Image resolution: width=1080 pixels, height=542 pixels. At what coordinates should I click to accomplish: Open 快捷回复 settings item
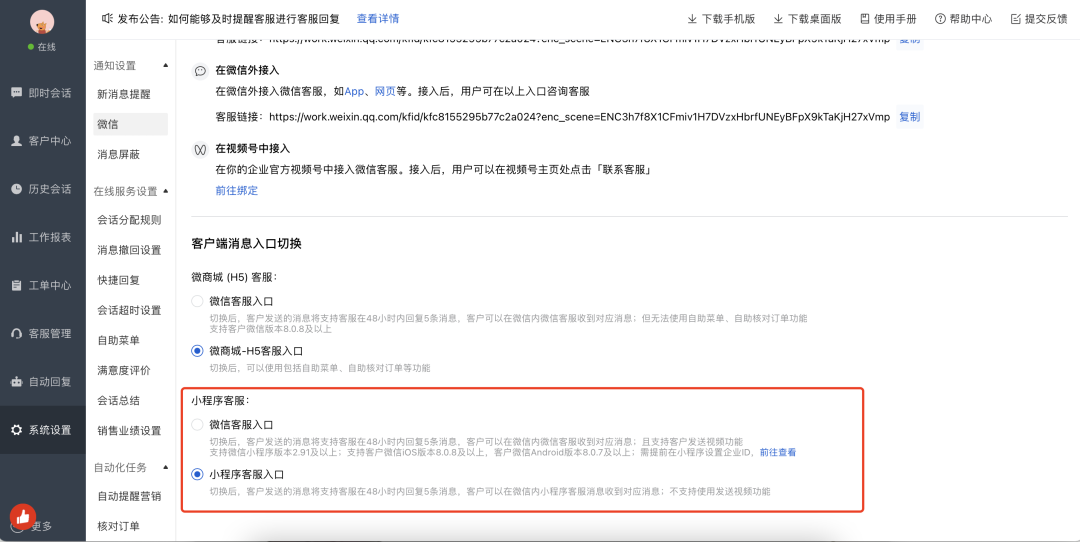click(x=118, y=280)
